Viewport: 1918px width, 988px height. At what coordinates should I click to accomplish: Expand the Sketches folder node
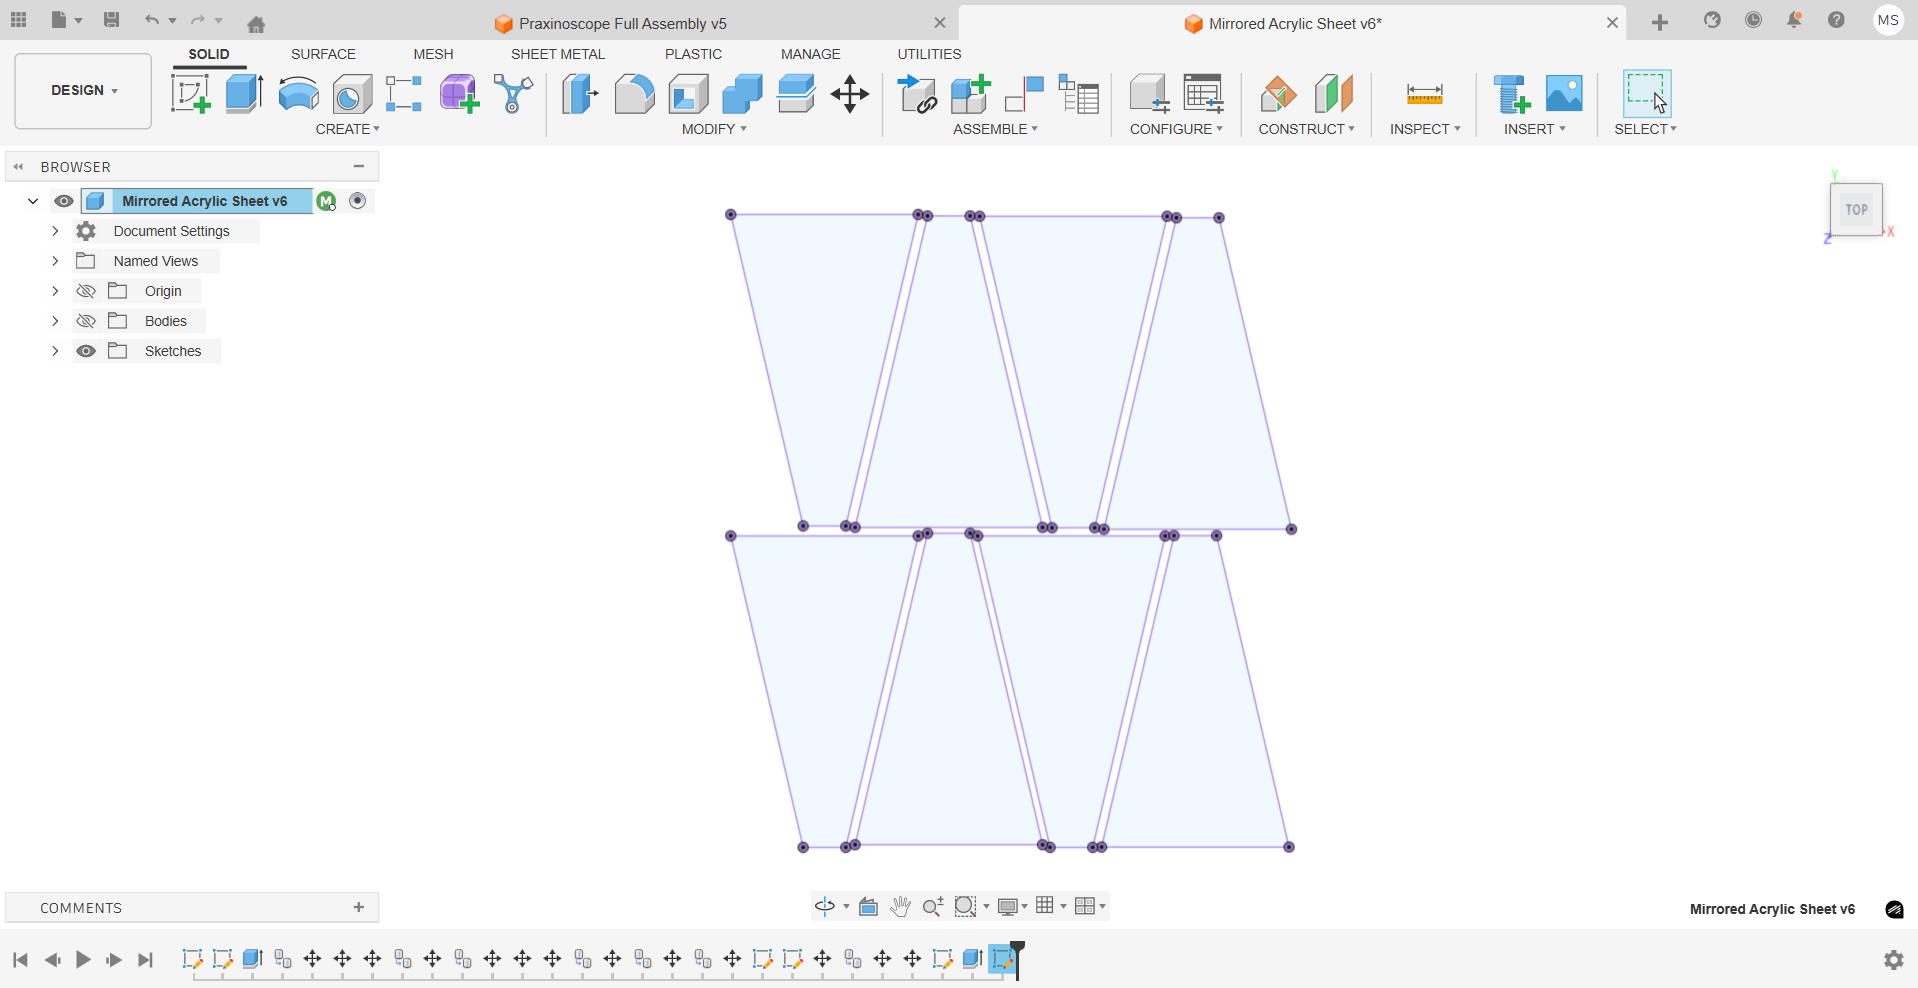tap(55, 351)
